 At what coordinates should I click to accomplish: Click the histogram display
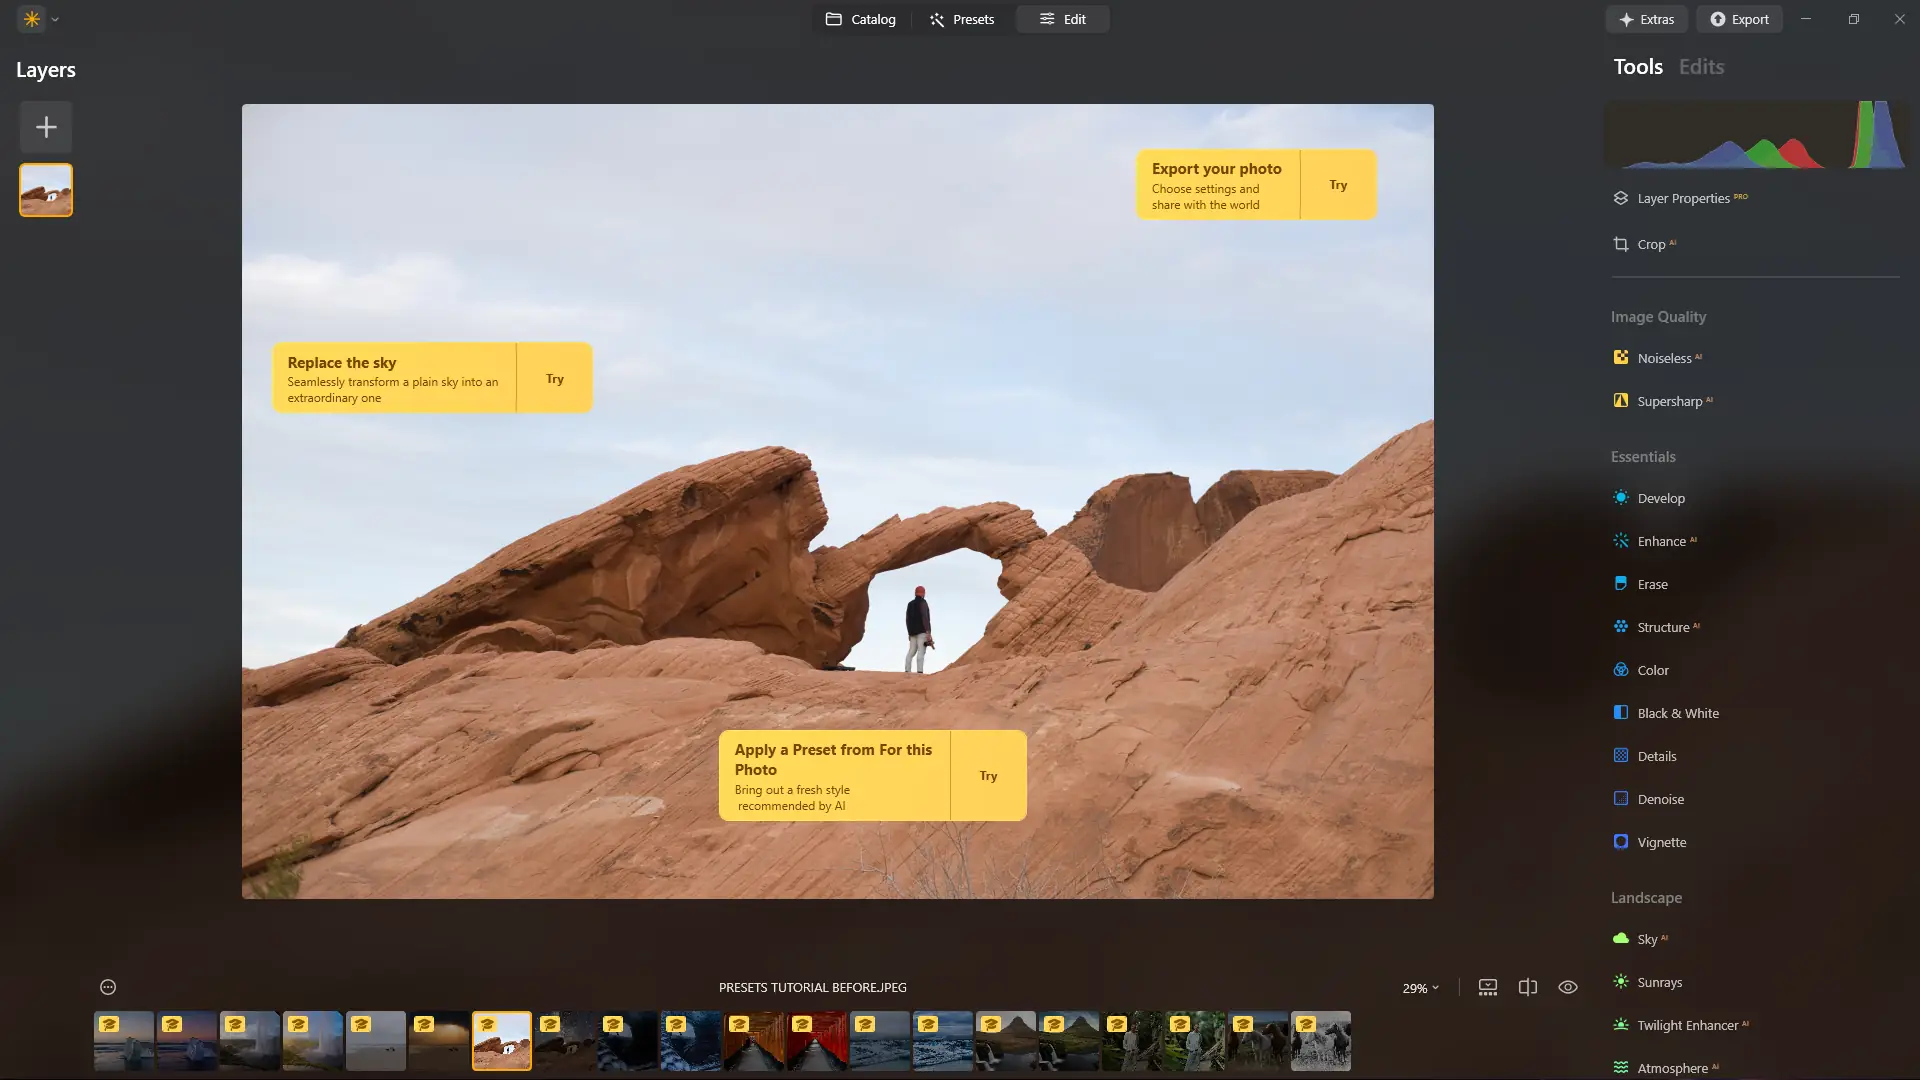point(1755,135)
